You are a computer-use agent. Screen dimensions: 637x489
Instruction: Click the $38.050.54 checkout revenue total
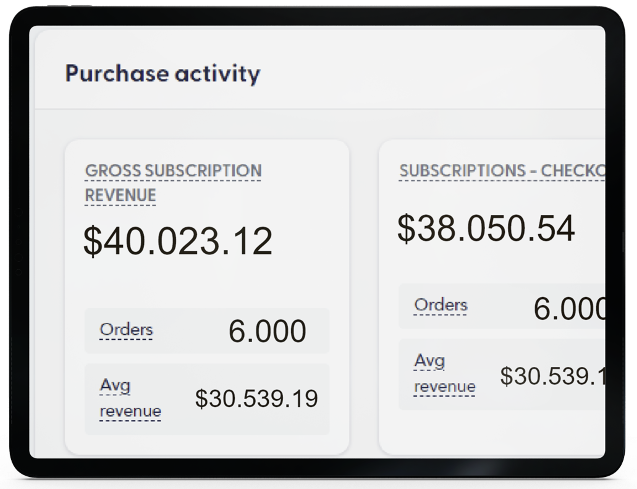pos(486,228)
